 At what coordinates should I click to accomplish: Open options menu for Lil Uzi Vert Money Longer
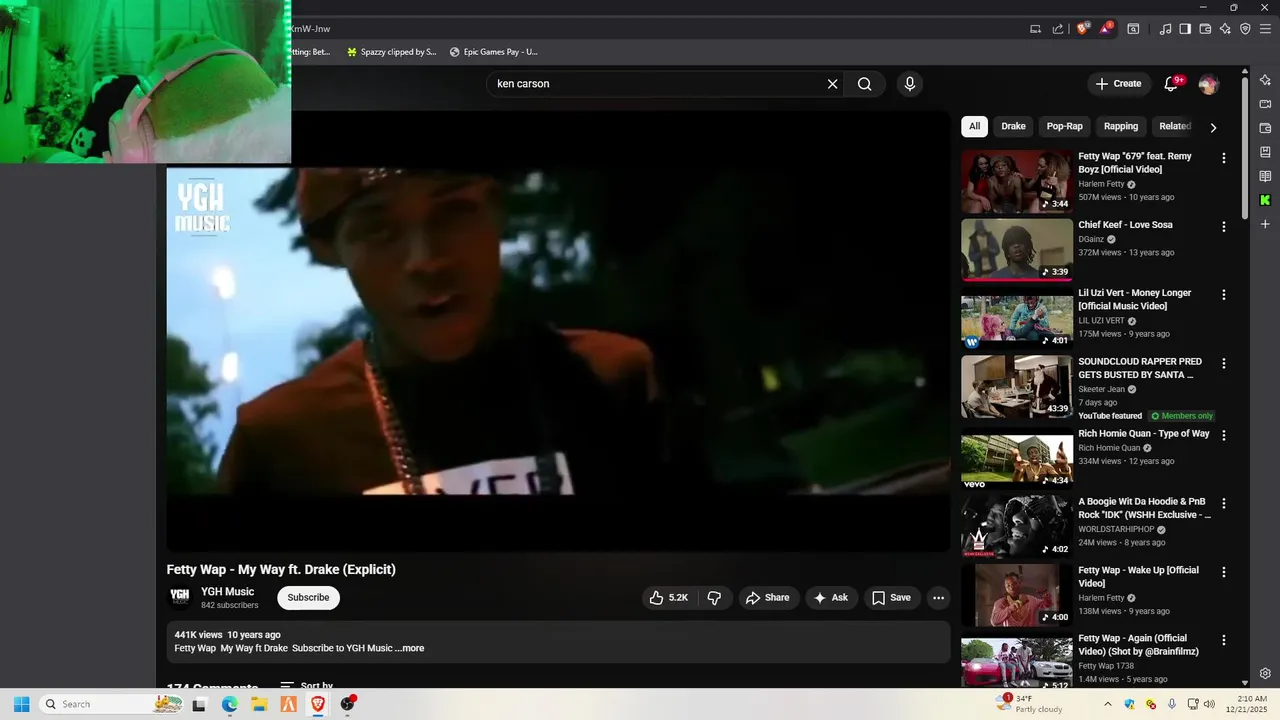1223,295
